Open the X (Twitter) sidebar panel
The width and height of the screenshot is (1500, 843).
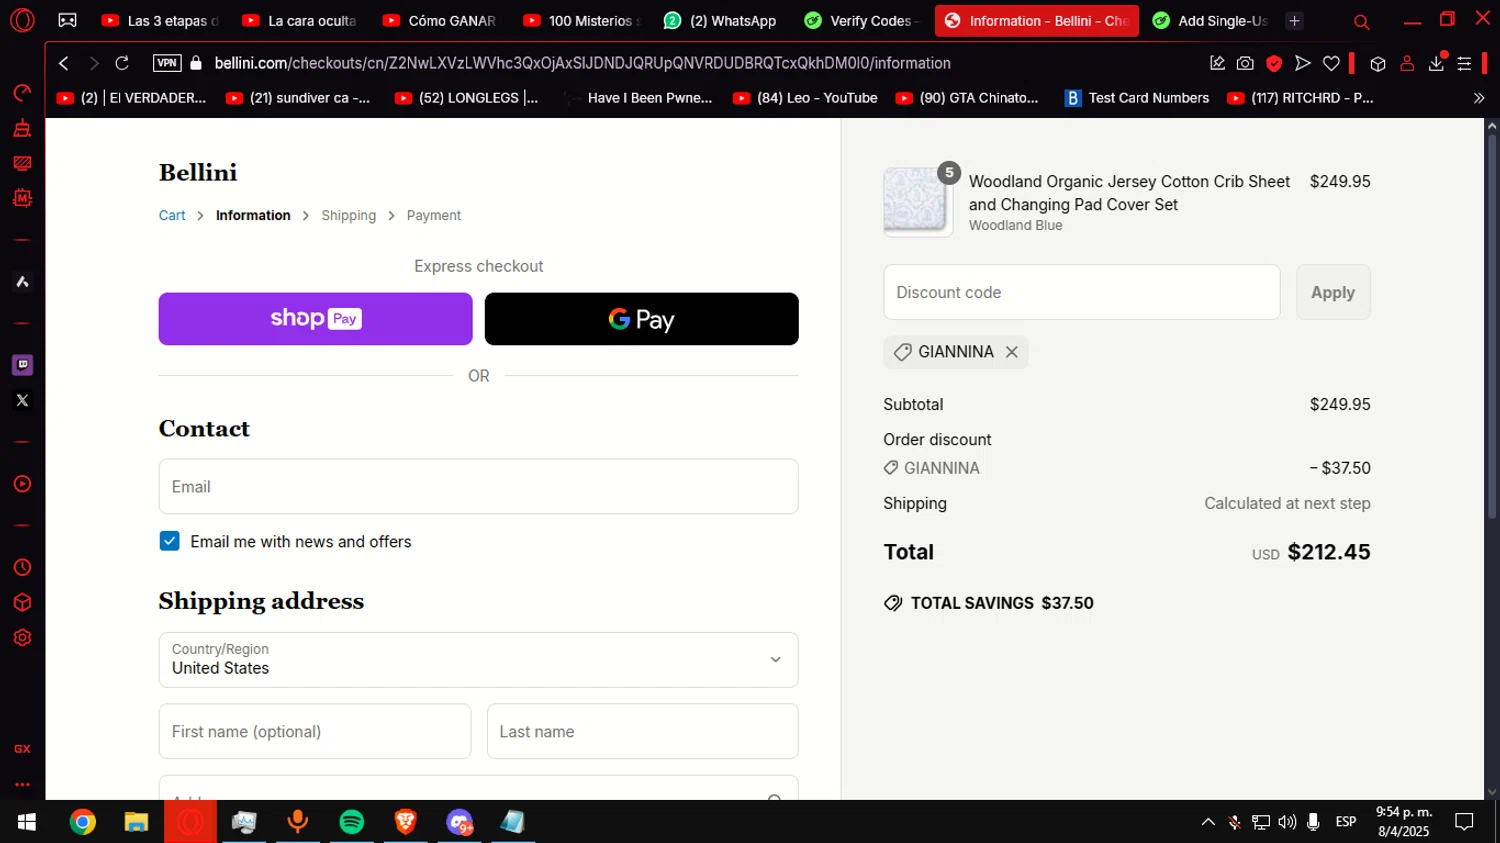point(22,401)
